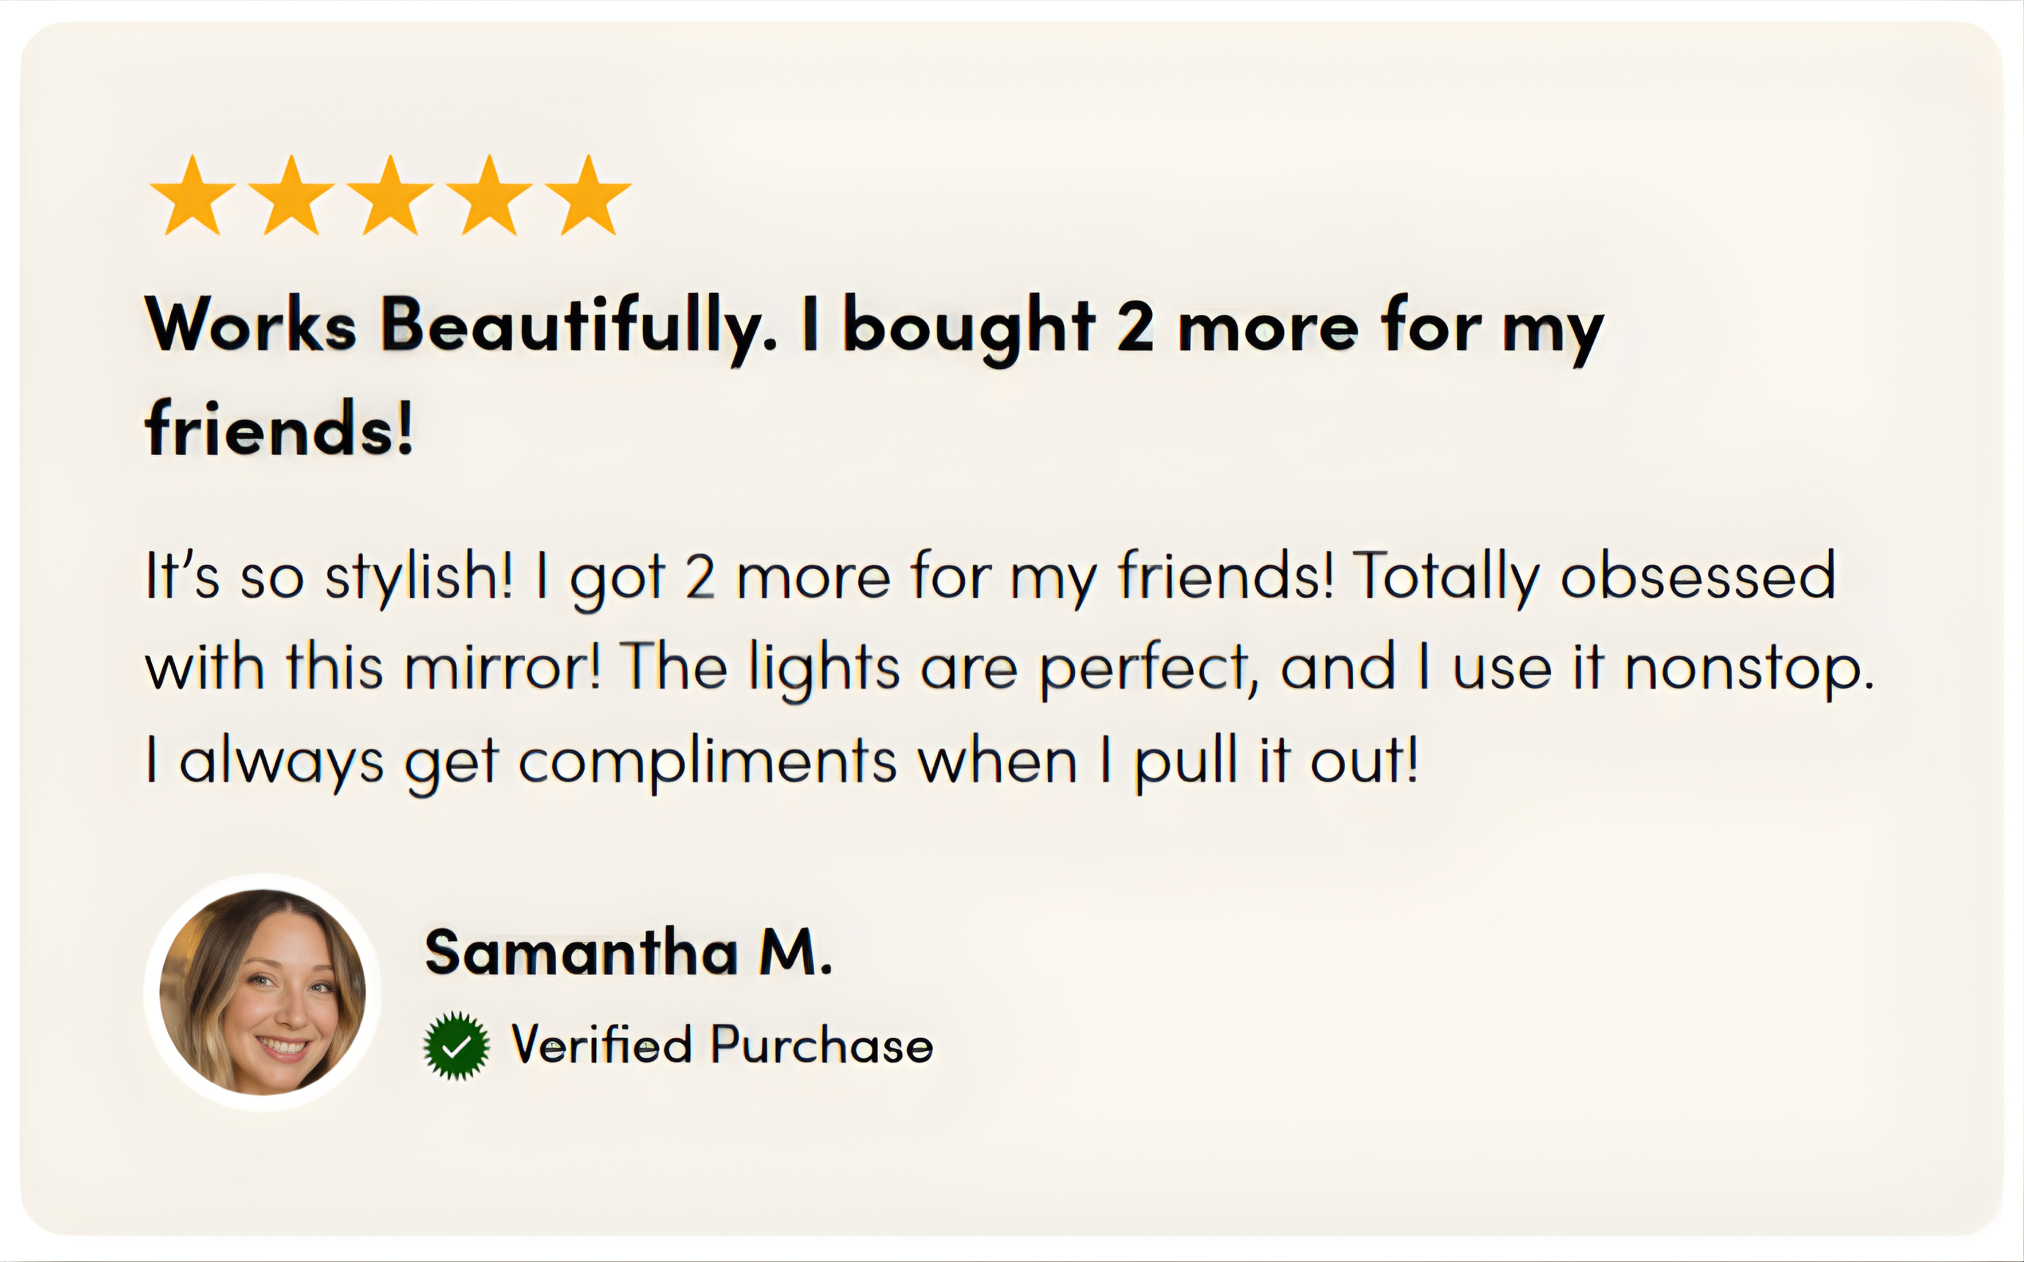Open Samantha's round profile photo

[x=263, y=992]
